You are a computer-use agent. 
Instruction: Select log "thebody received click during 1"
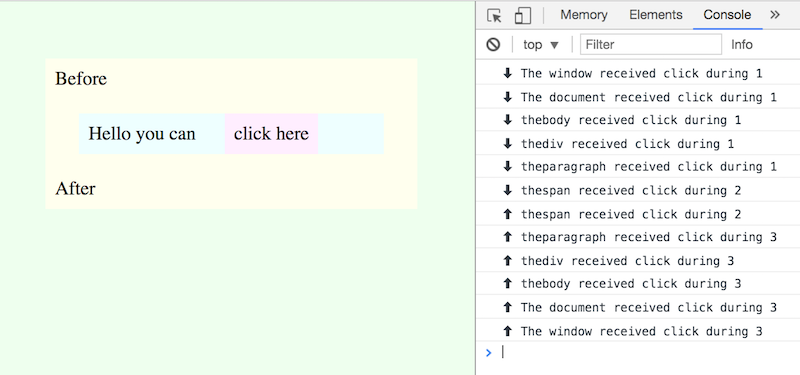coord(638,120)
